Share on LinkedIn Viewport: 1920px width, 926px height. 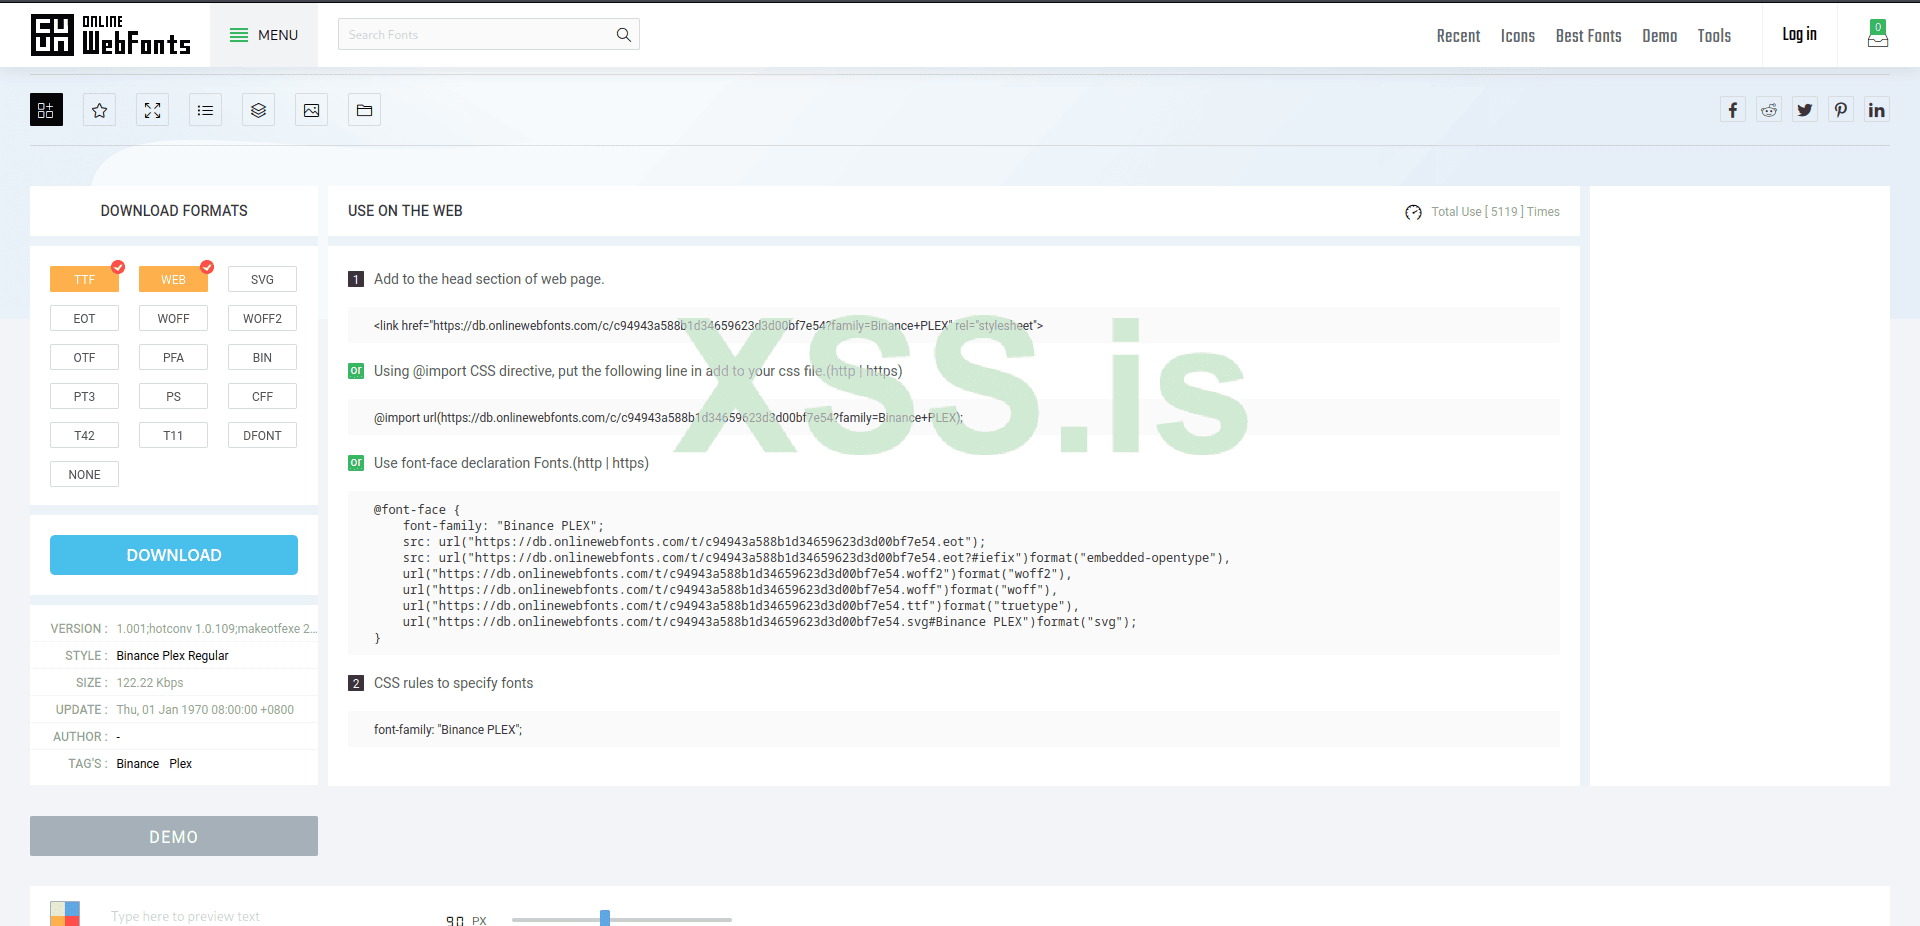pos(1877,110)
